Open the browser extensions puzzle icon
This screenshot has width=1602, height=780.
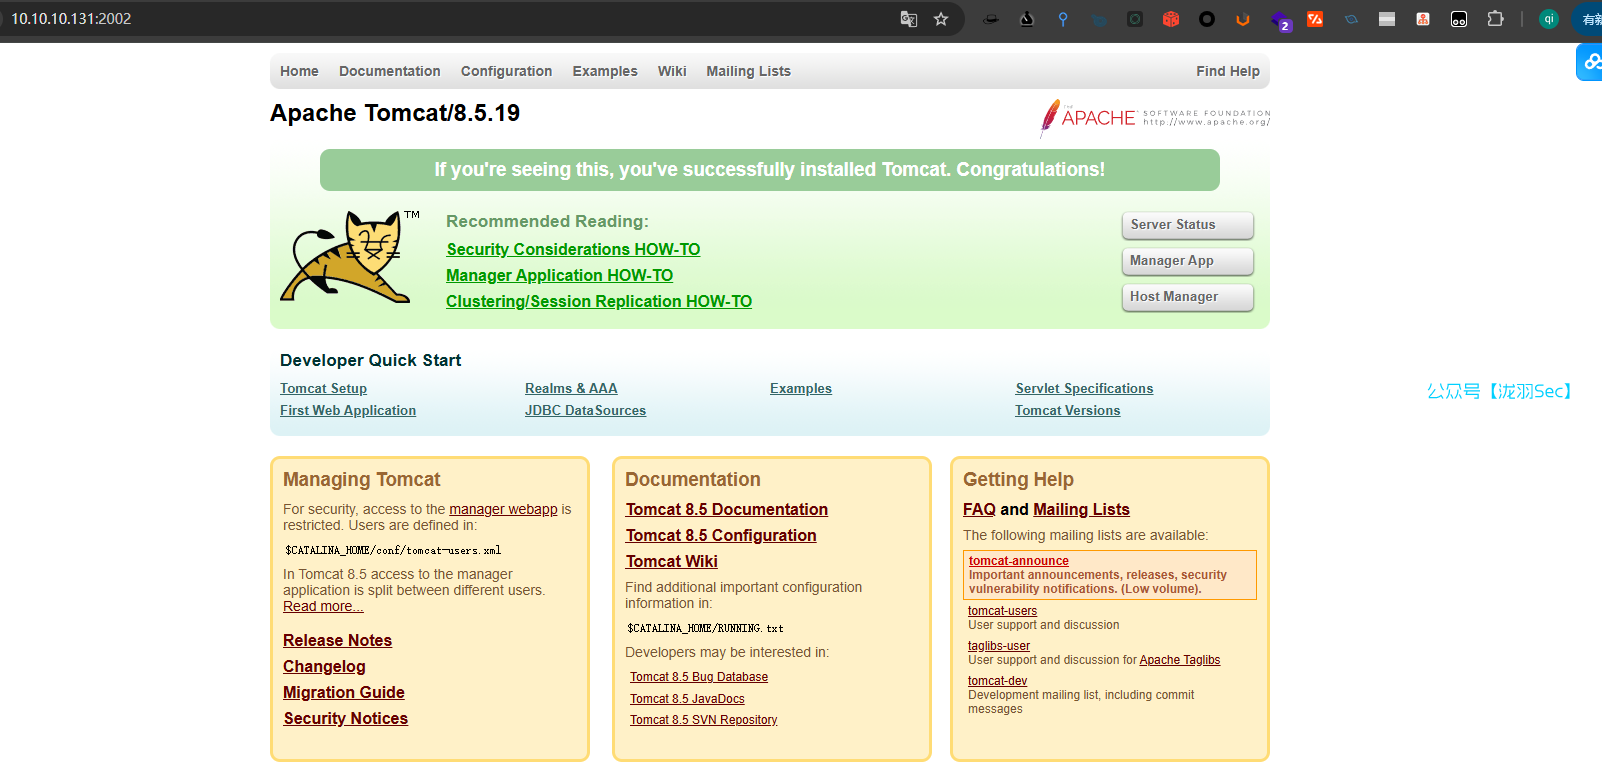click(x=1495, y=19)
